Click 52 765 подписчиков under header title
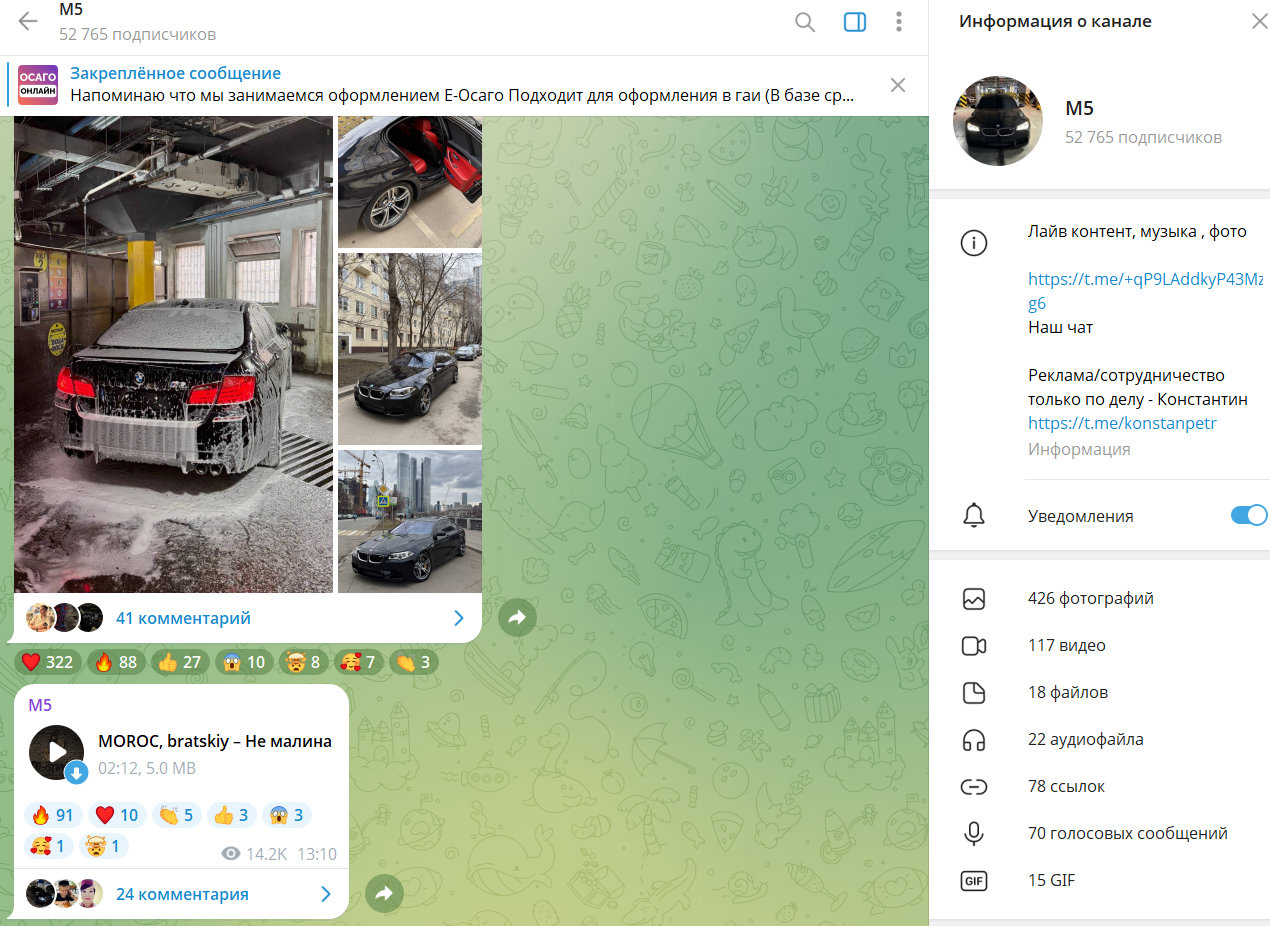This screenshot has width=1270, height=926. (137, 34)
